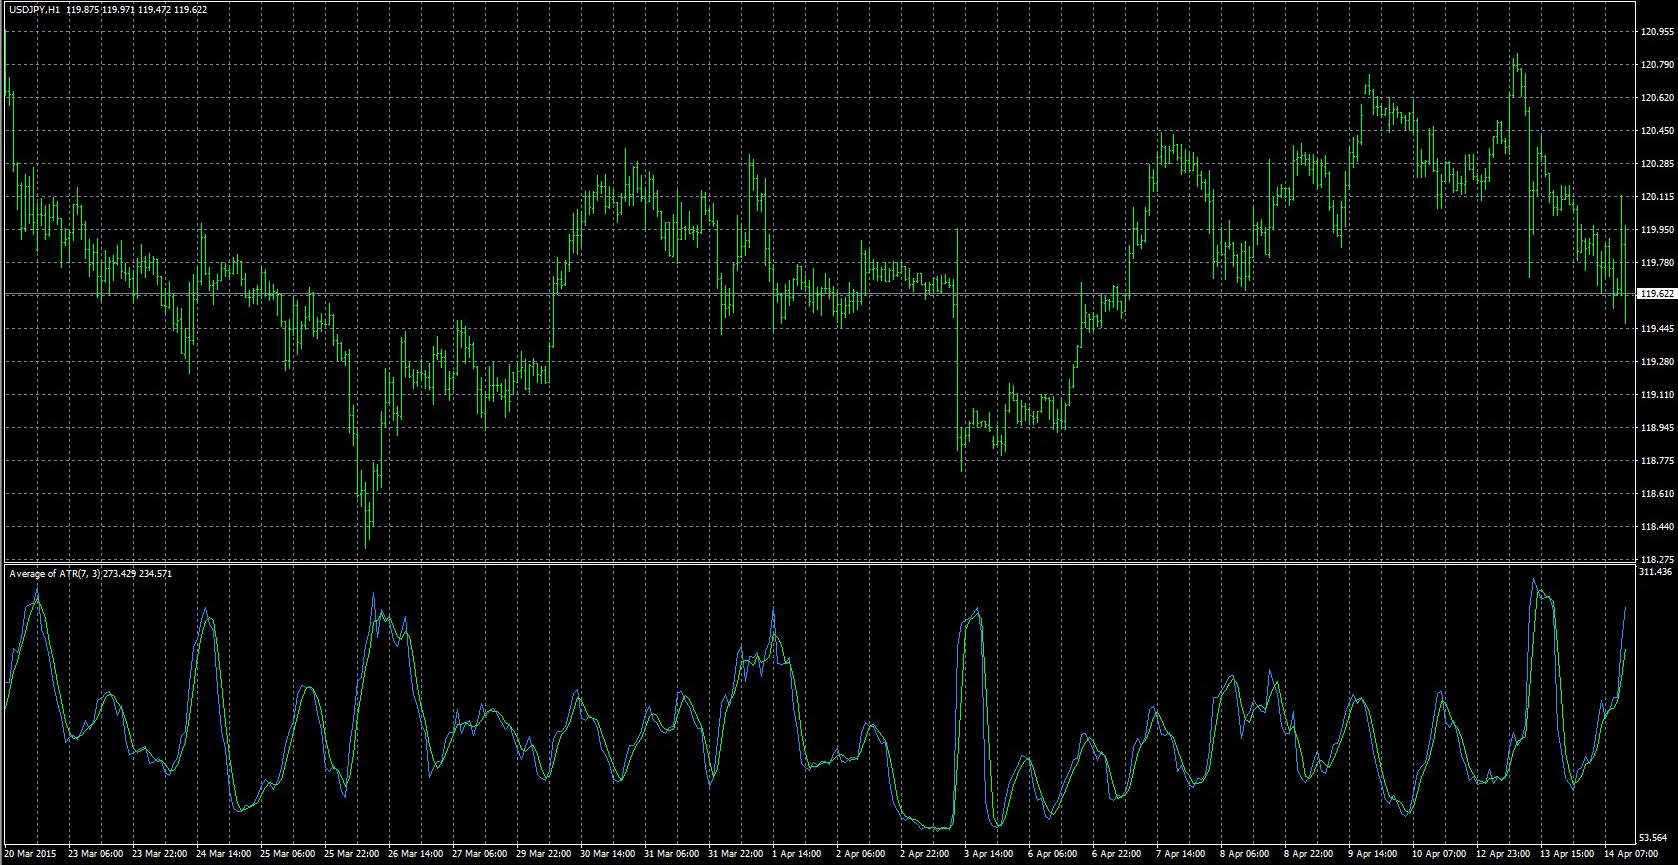This screenshot has width=1678, height=865.
Task: Pick the 118.945 price on the scale
Action: click(1657, 428)
